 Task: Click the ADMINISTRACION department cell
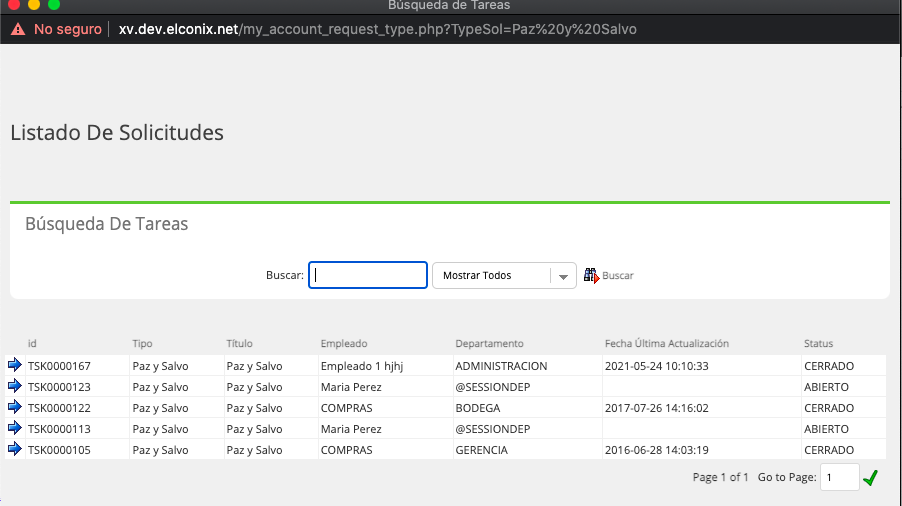[x=501, y=366]
